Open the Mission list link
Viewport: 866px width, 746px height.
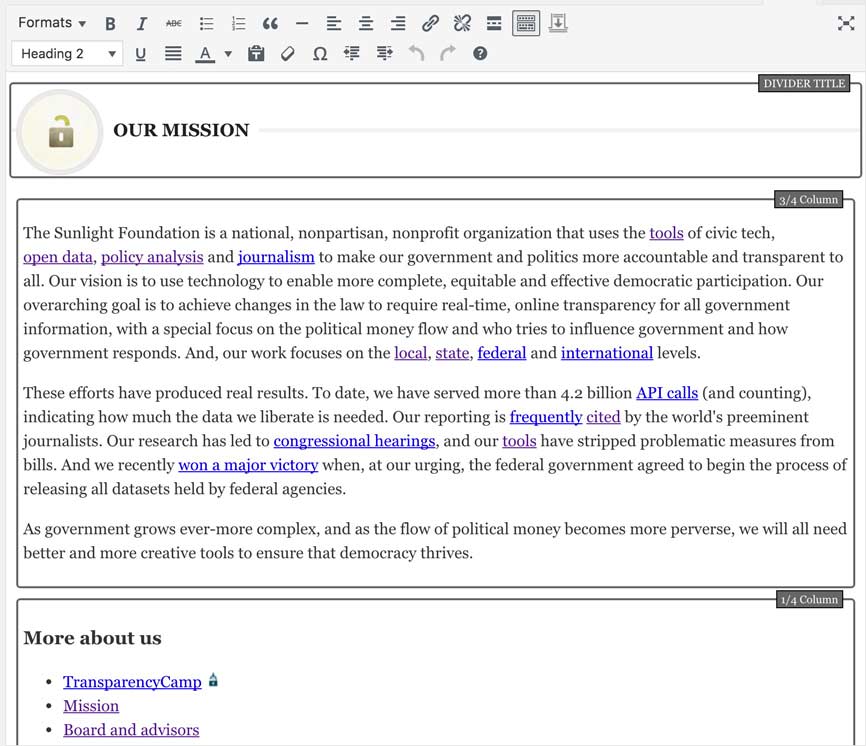point(91,706)
